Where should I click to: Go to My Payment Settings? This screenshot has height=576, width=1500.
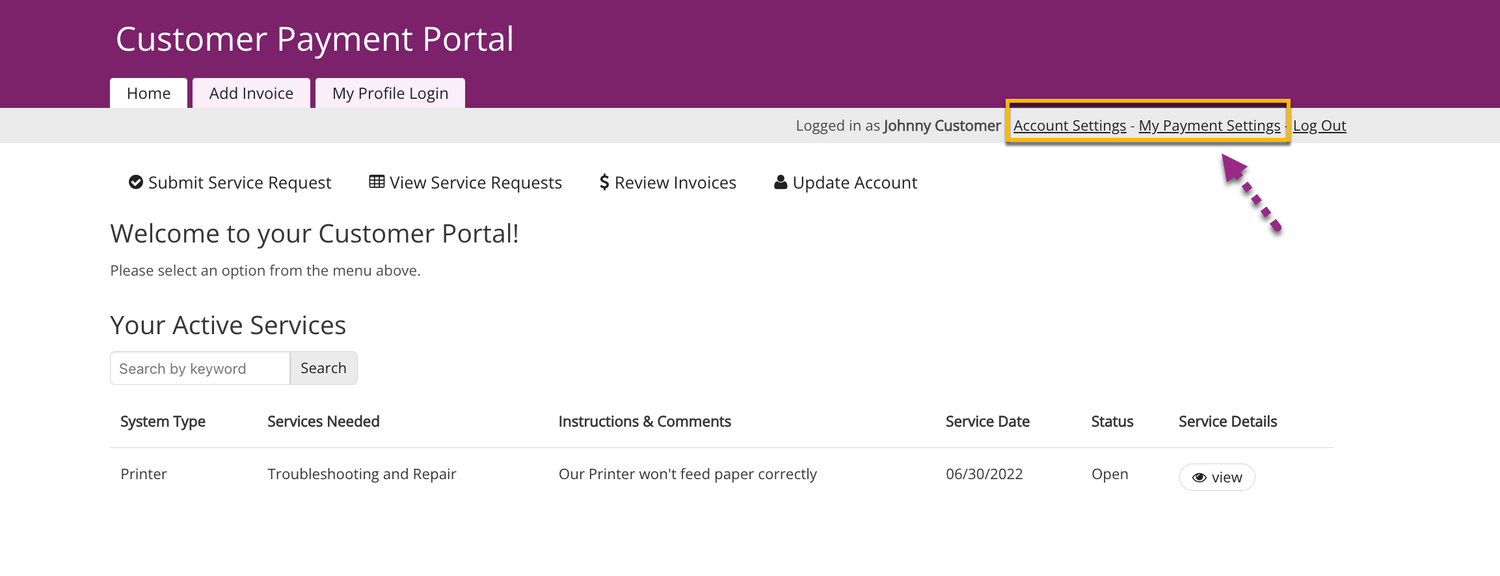tap(1209, 126)
